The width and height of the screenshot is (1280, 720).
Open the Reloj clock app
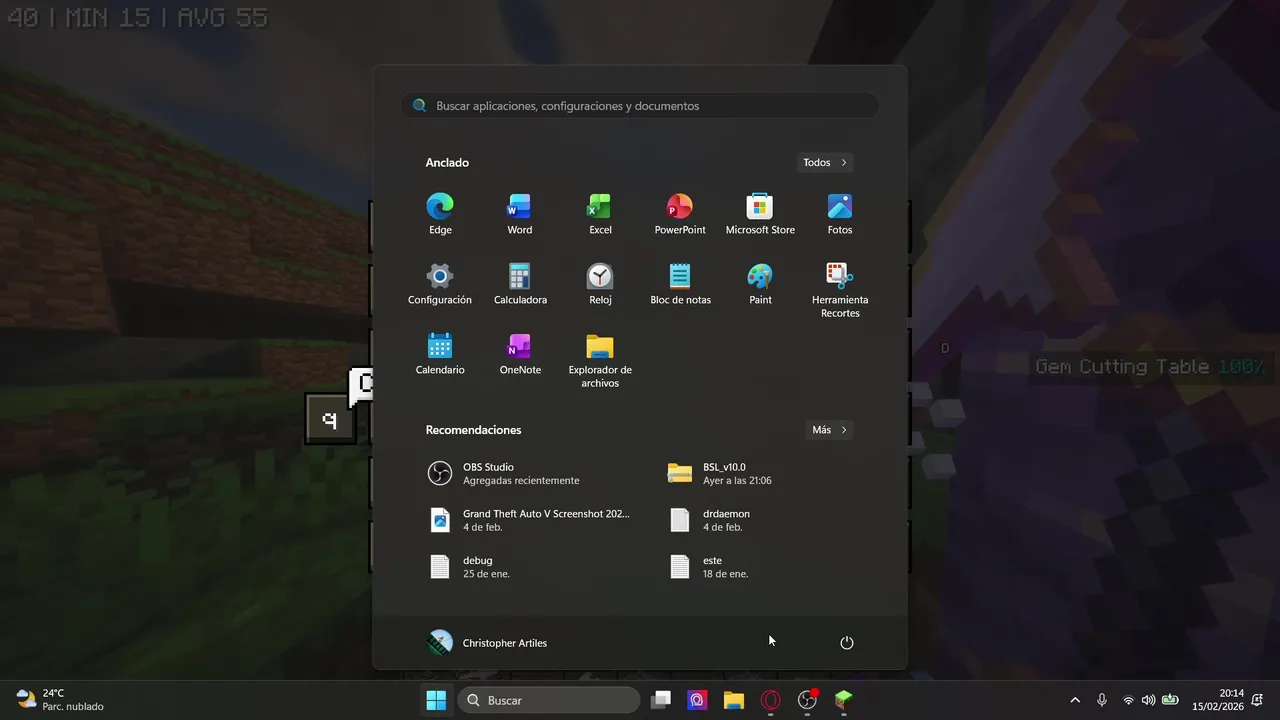click(600, 284)
